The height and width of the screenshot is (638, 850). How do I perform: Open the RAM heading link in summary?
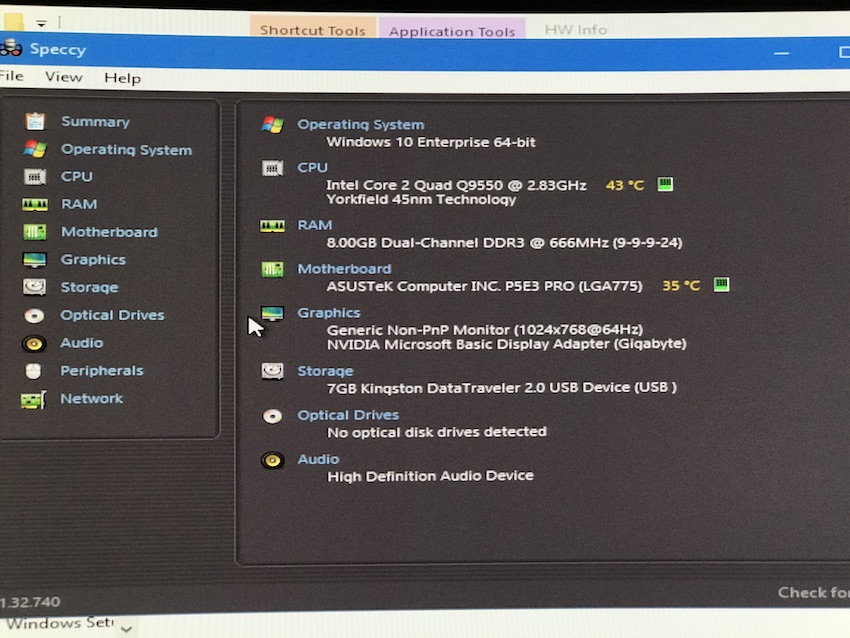pos(314,225)
